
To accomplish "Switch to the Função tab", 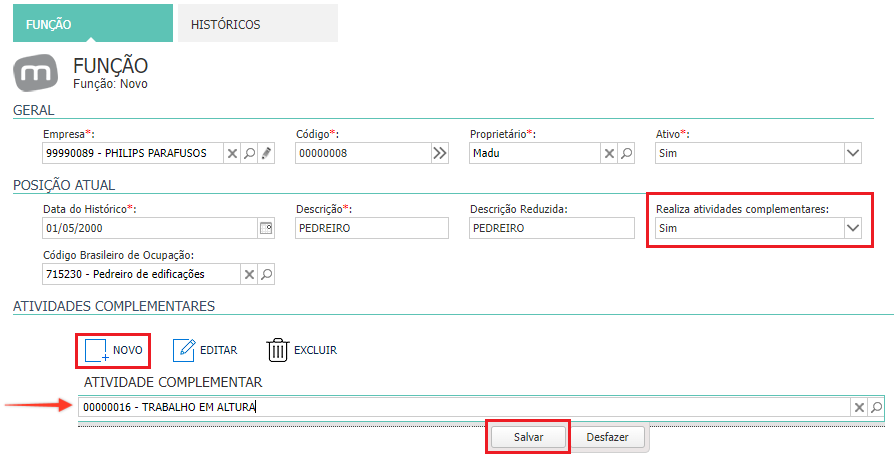I will (x=93, y=23).
